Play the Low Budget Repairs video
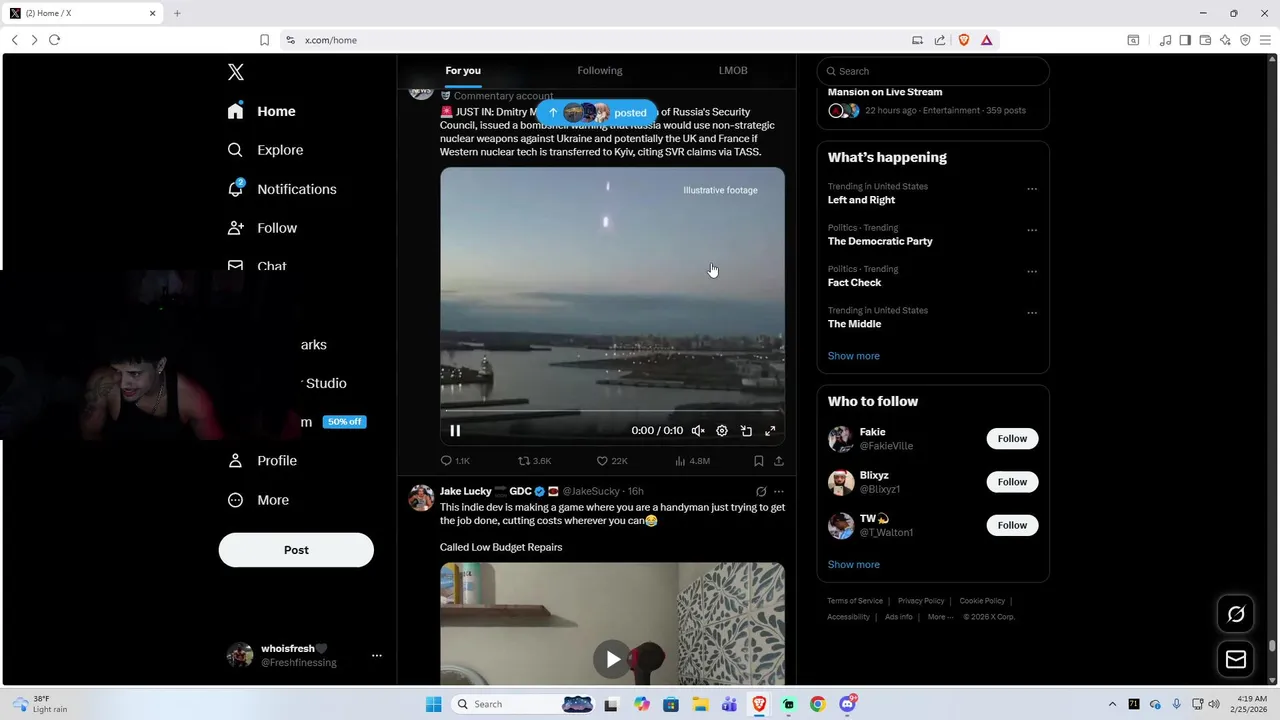Image resolution: width=1280 pixels, height=720 pixels. pos(612,658)
